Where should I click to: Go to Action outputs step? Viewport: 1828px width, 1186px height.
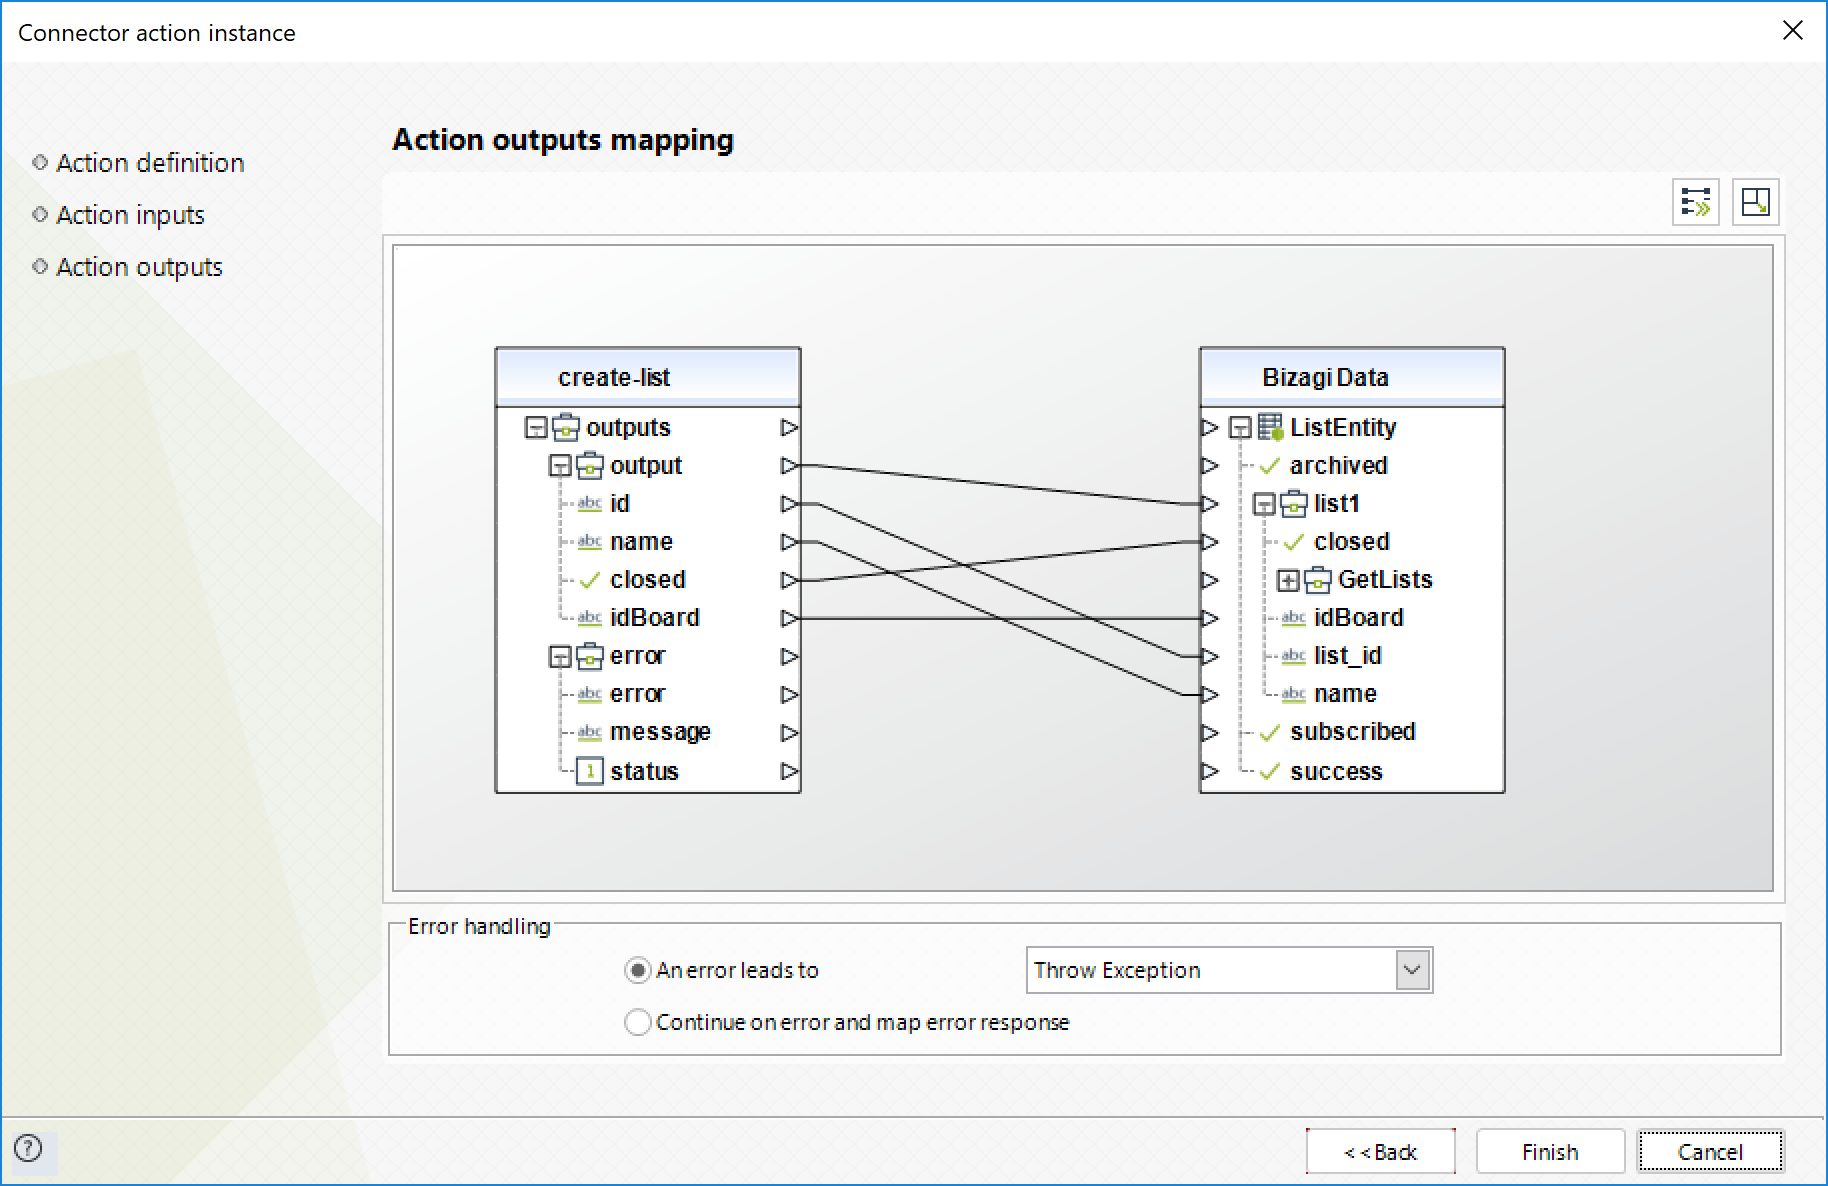(139, 267)
